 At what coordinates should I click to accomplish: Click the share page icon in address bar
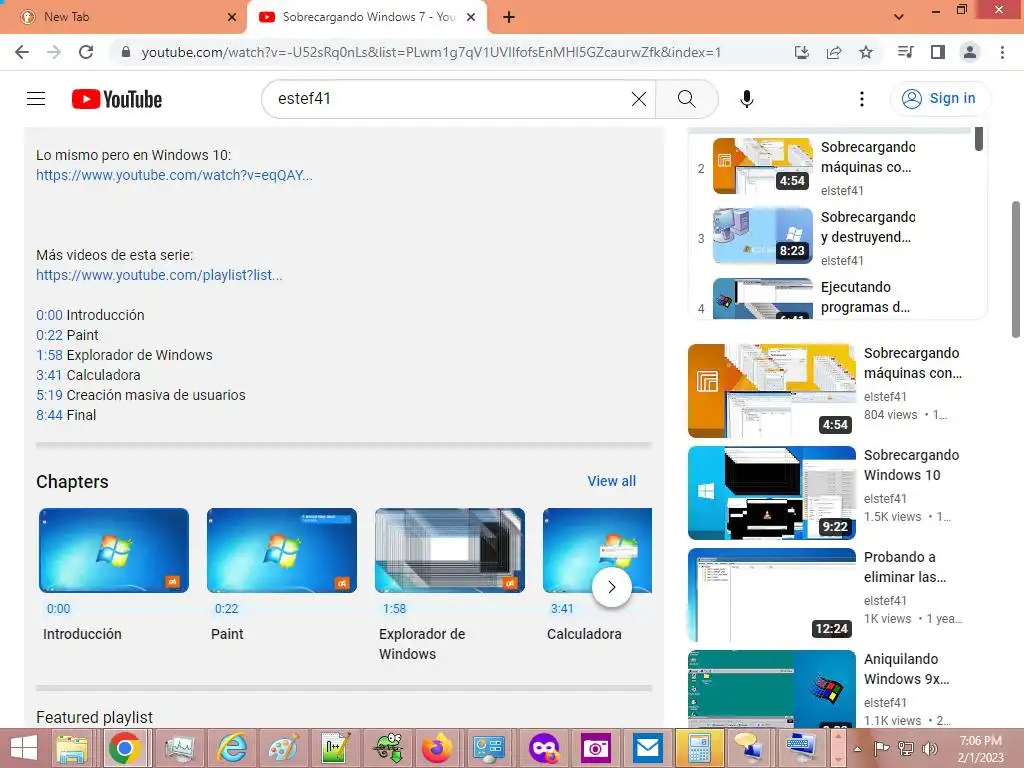(834, 52)
